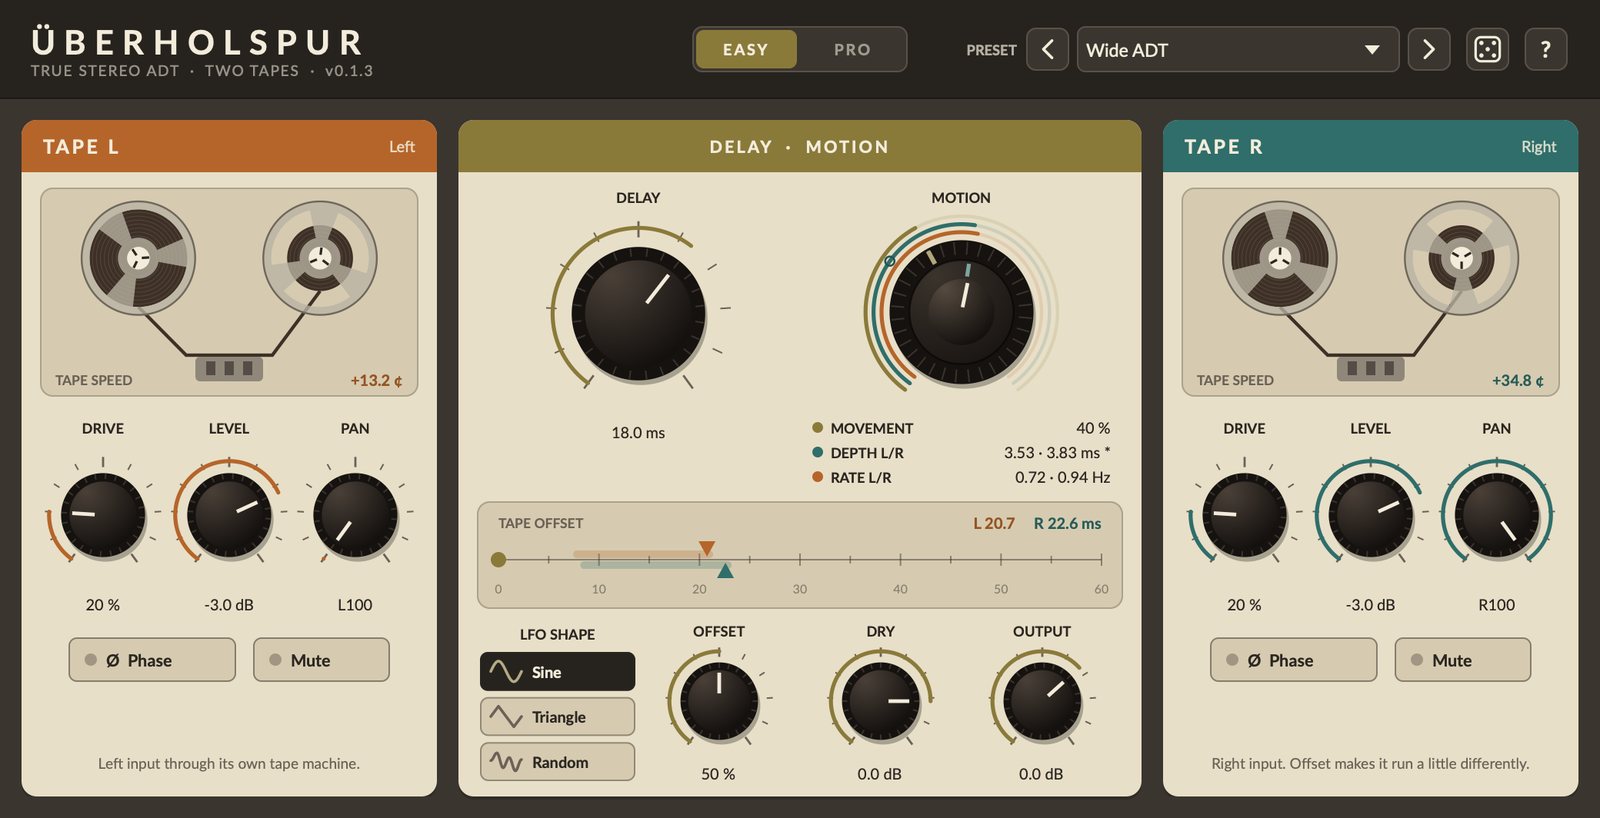1600x818 pixels.
Task: Switch to PRO mode
Action: pyautogui.click(x=852, y=49)
